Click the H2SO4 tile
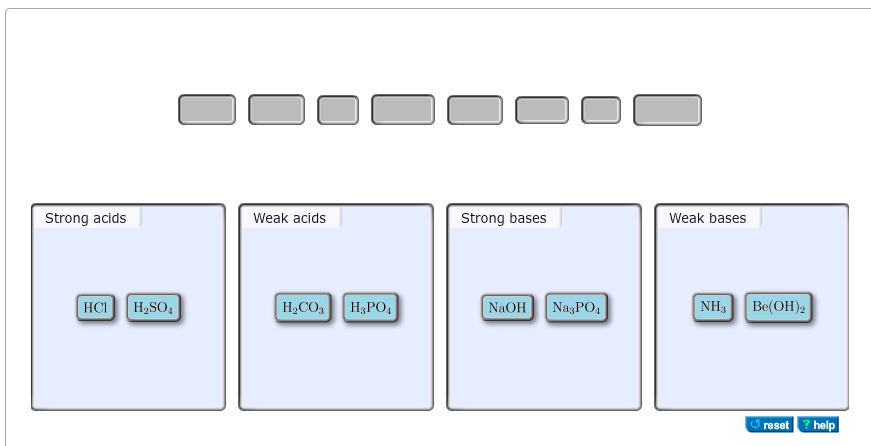The image size is (871, 446). [x=153, y=308]
